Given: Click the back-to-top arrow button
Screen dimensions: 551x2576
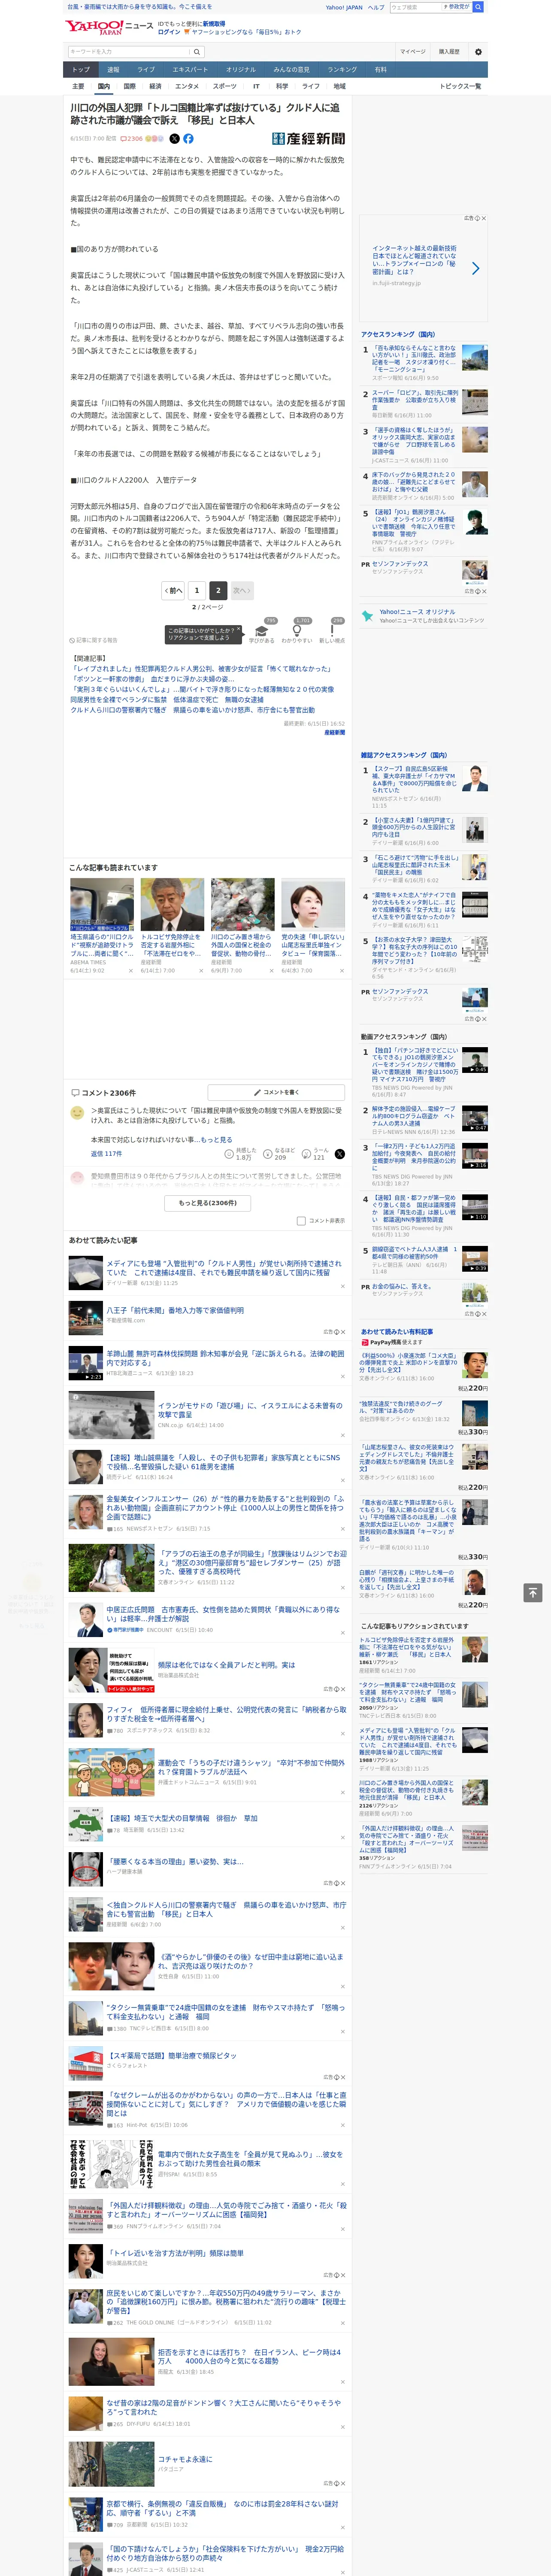Looking at the screenshot, I should (x=533, y=1593).
